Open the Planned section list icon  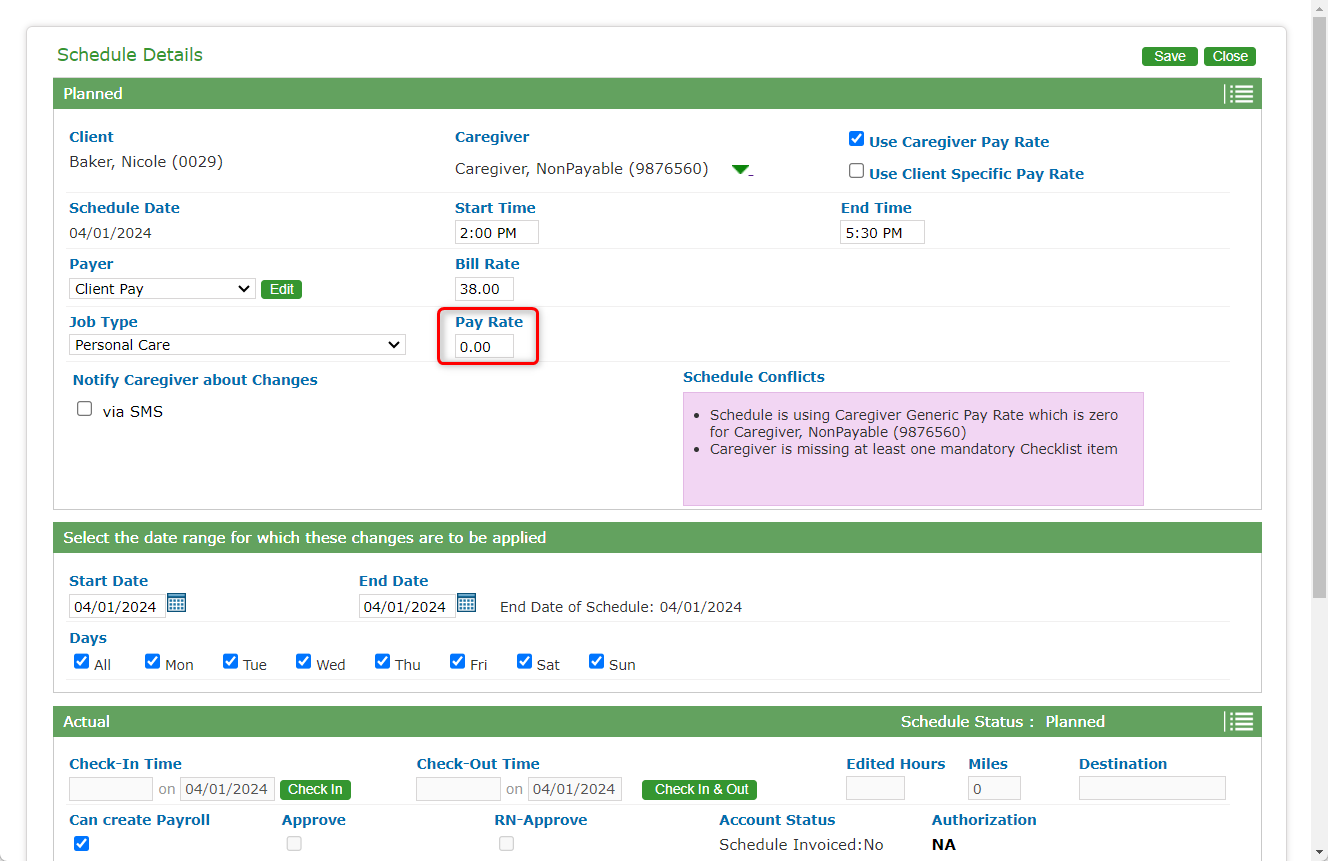(x=1240, y=94)
